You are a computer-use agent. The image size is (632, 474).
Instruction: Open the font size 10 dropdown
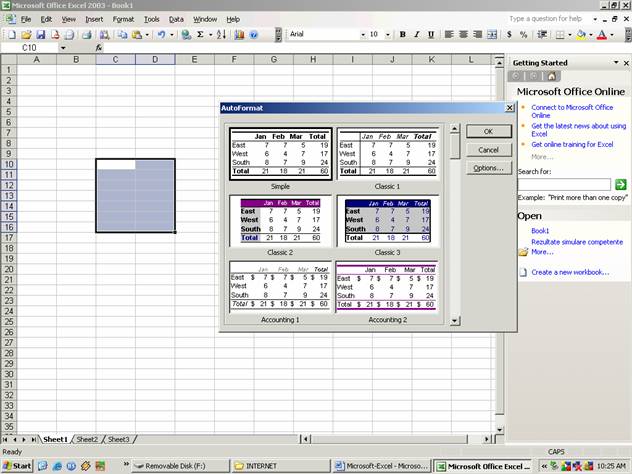(x=388, y=35)
